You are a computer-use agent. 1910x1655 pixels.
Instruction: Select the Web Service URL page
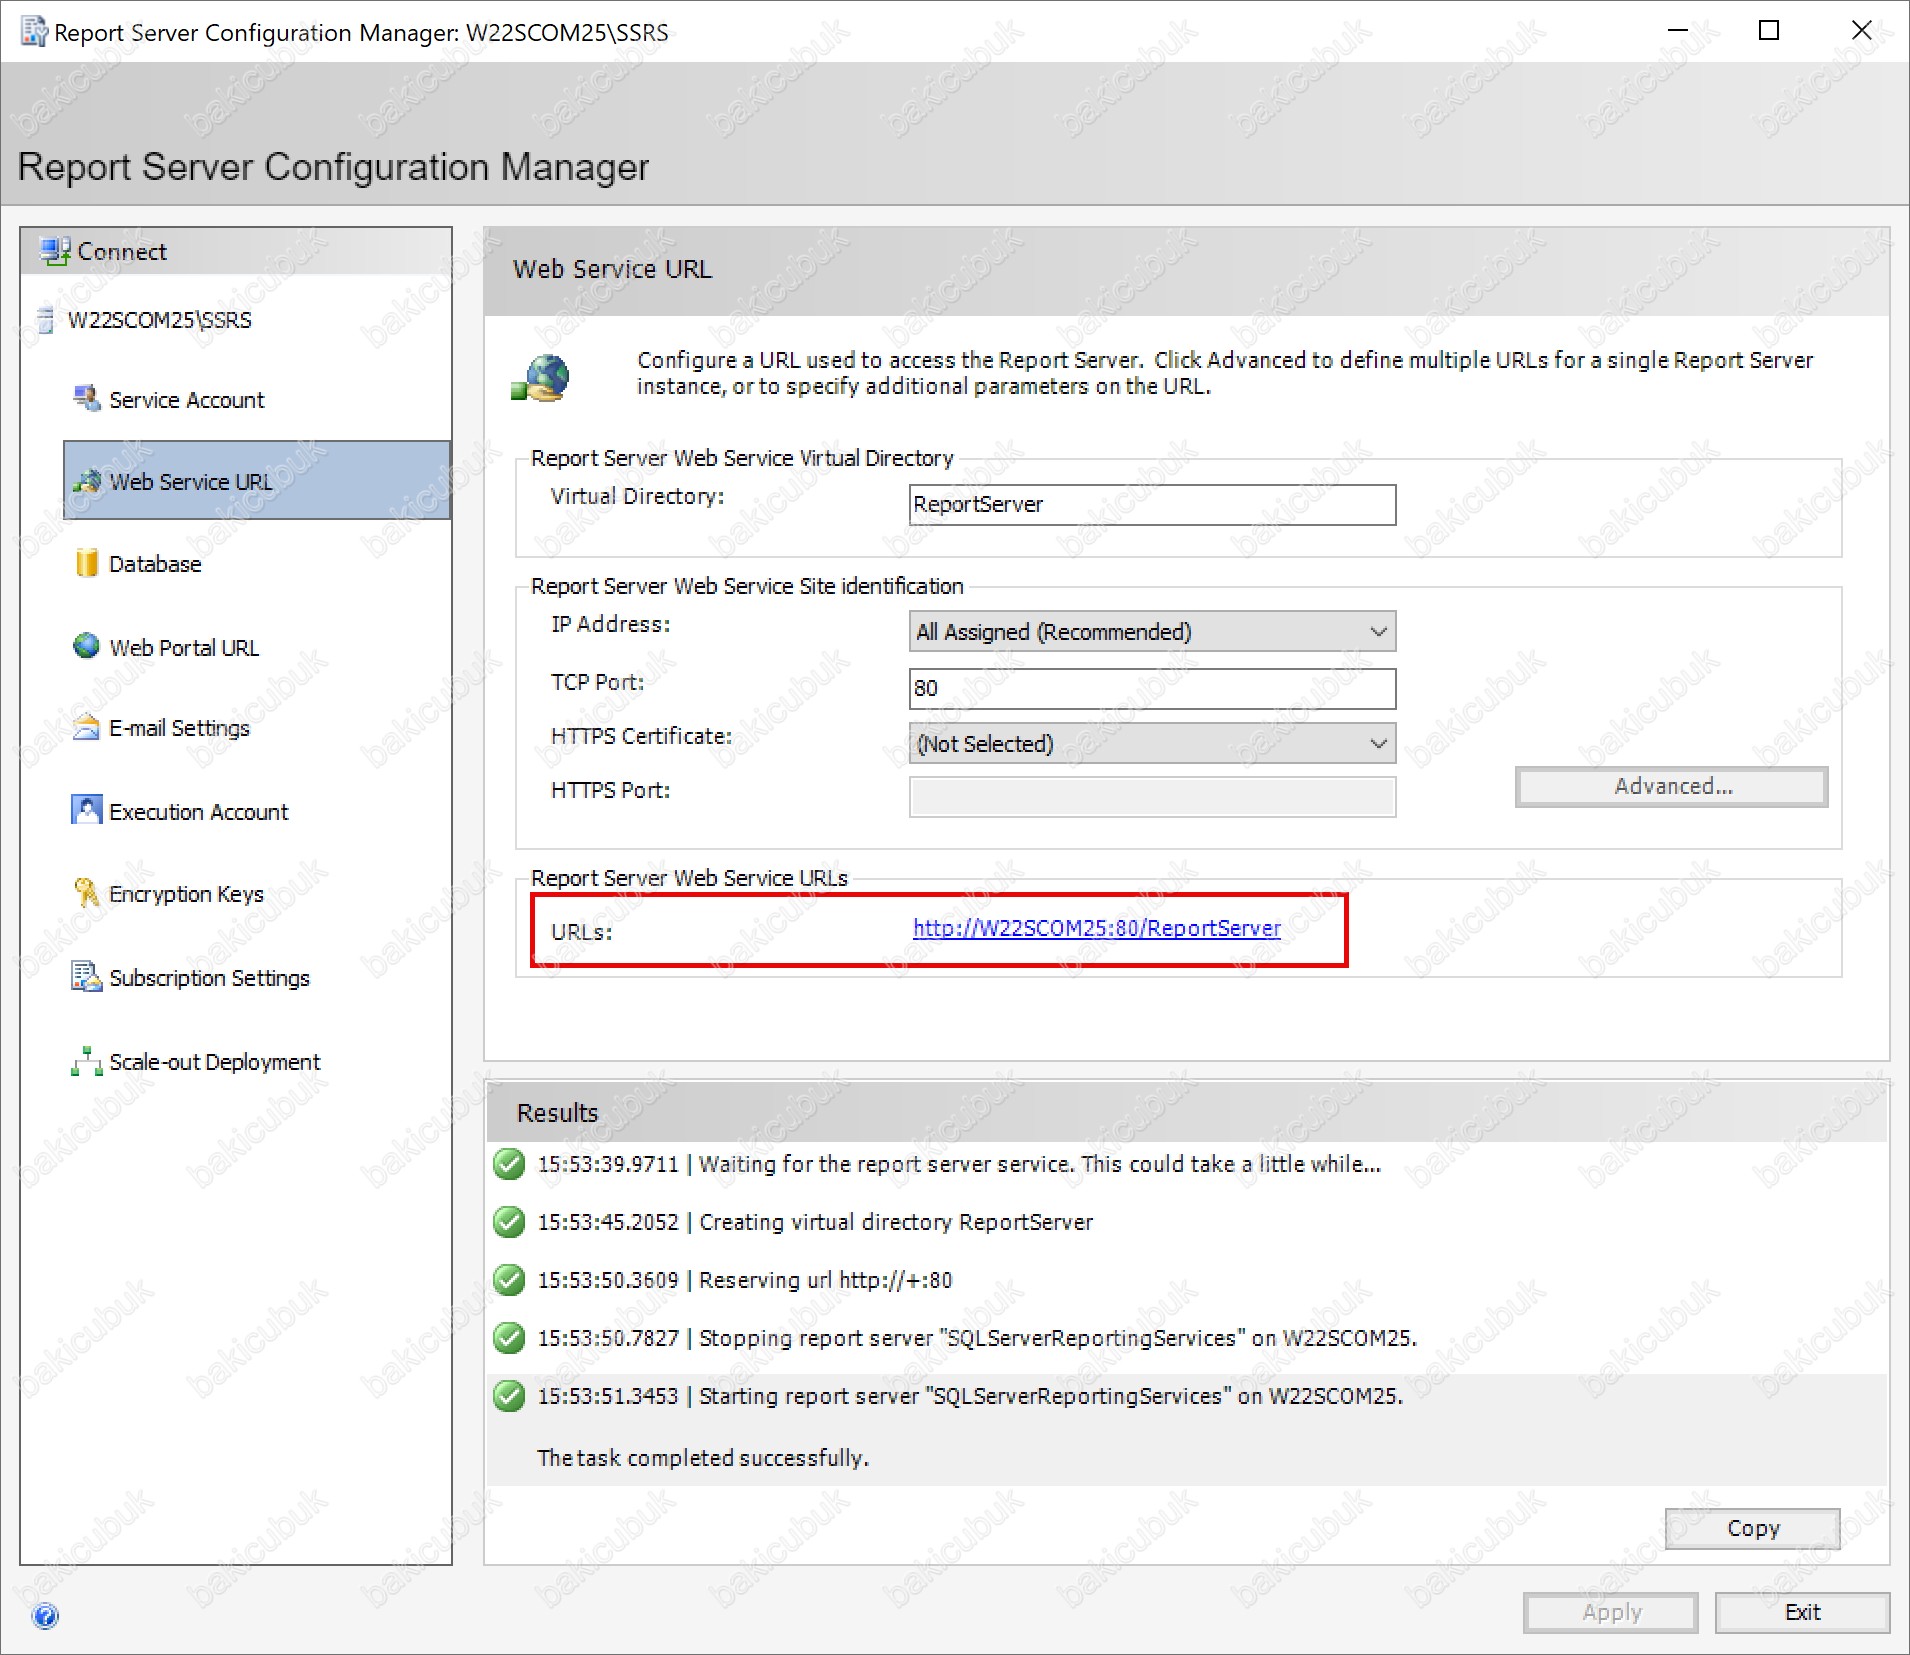click(257, 480)
